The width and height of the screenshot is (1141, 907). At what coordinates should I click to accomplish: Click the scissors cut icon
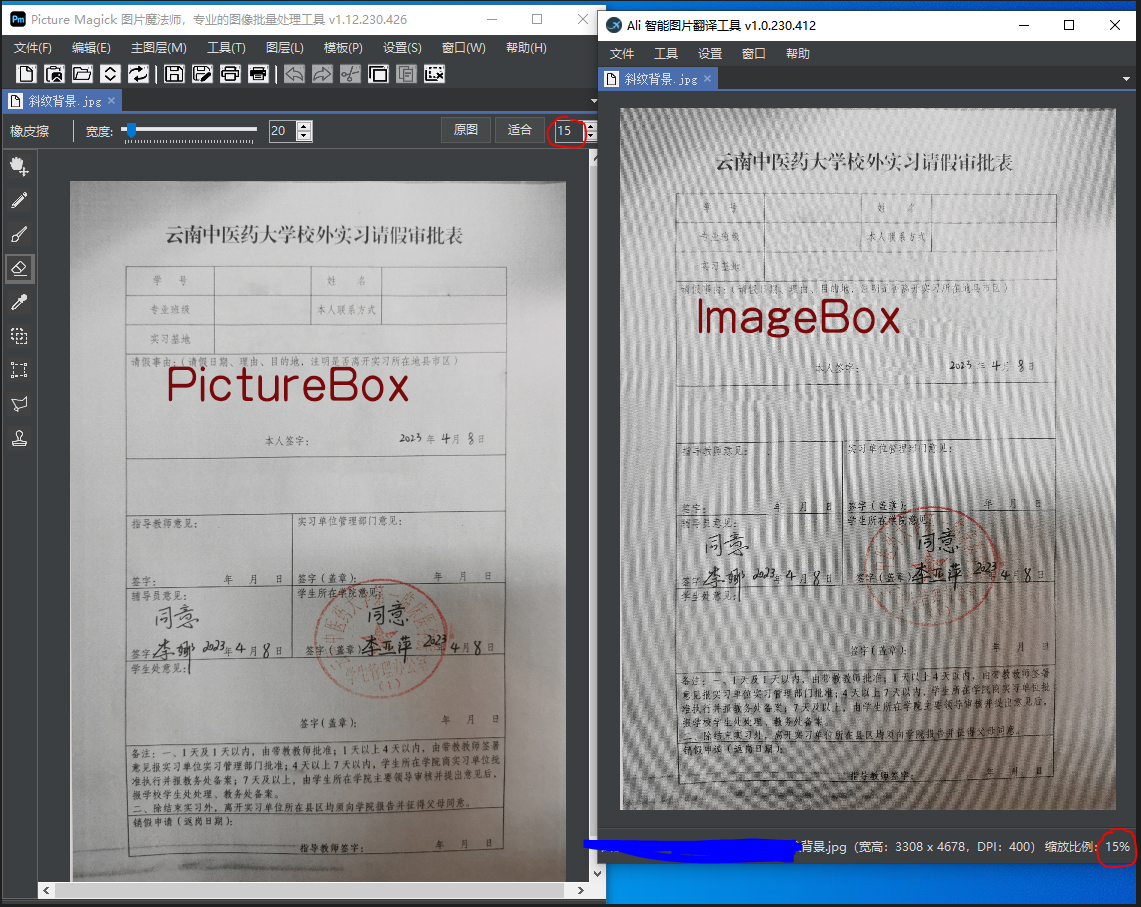350,74
